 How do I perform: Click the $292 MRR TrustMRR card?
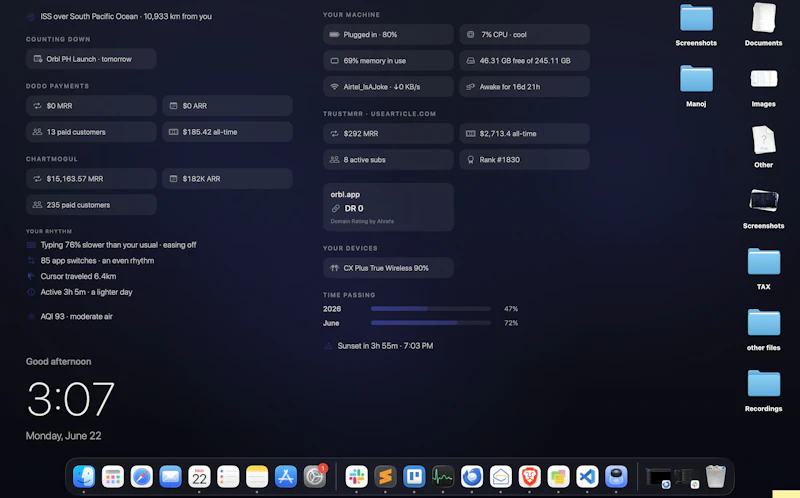[x=388, y=133]
